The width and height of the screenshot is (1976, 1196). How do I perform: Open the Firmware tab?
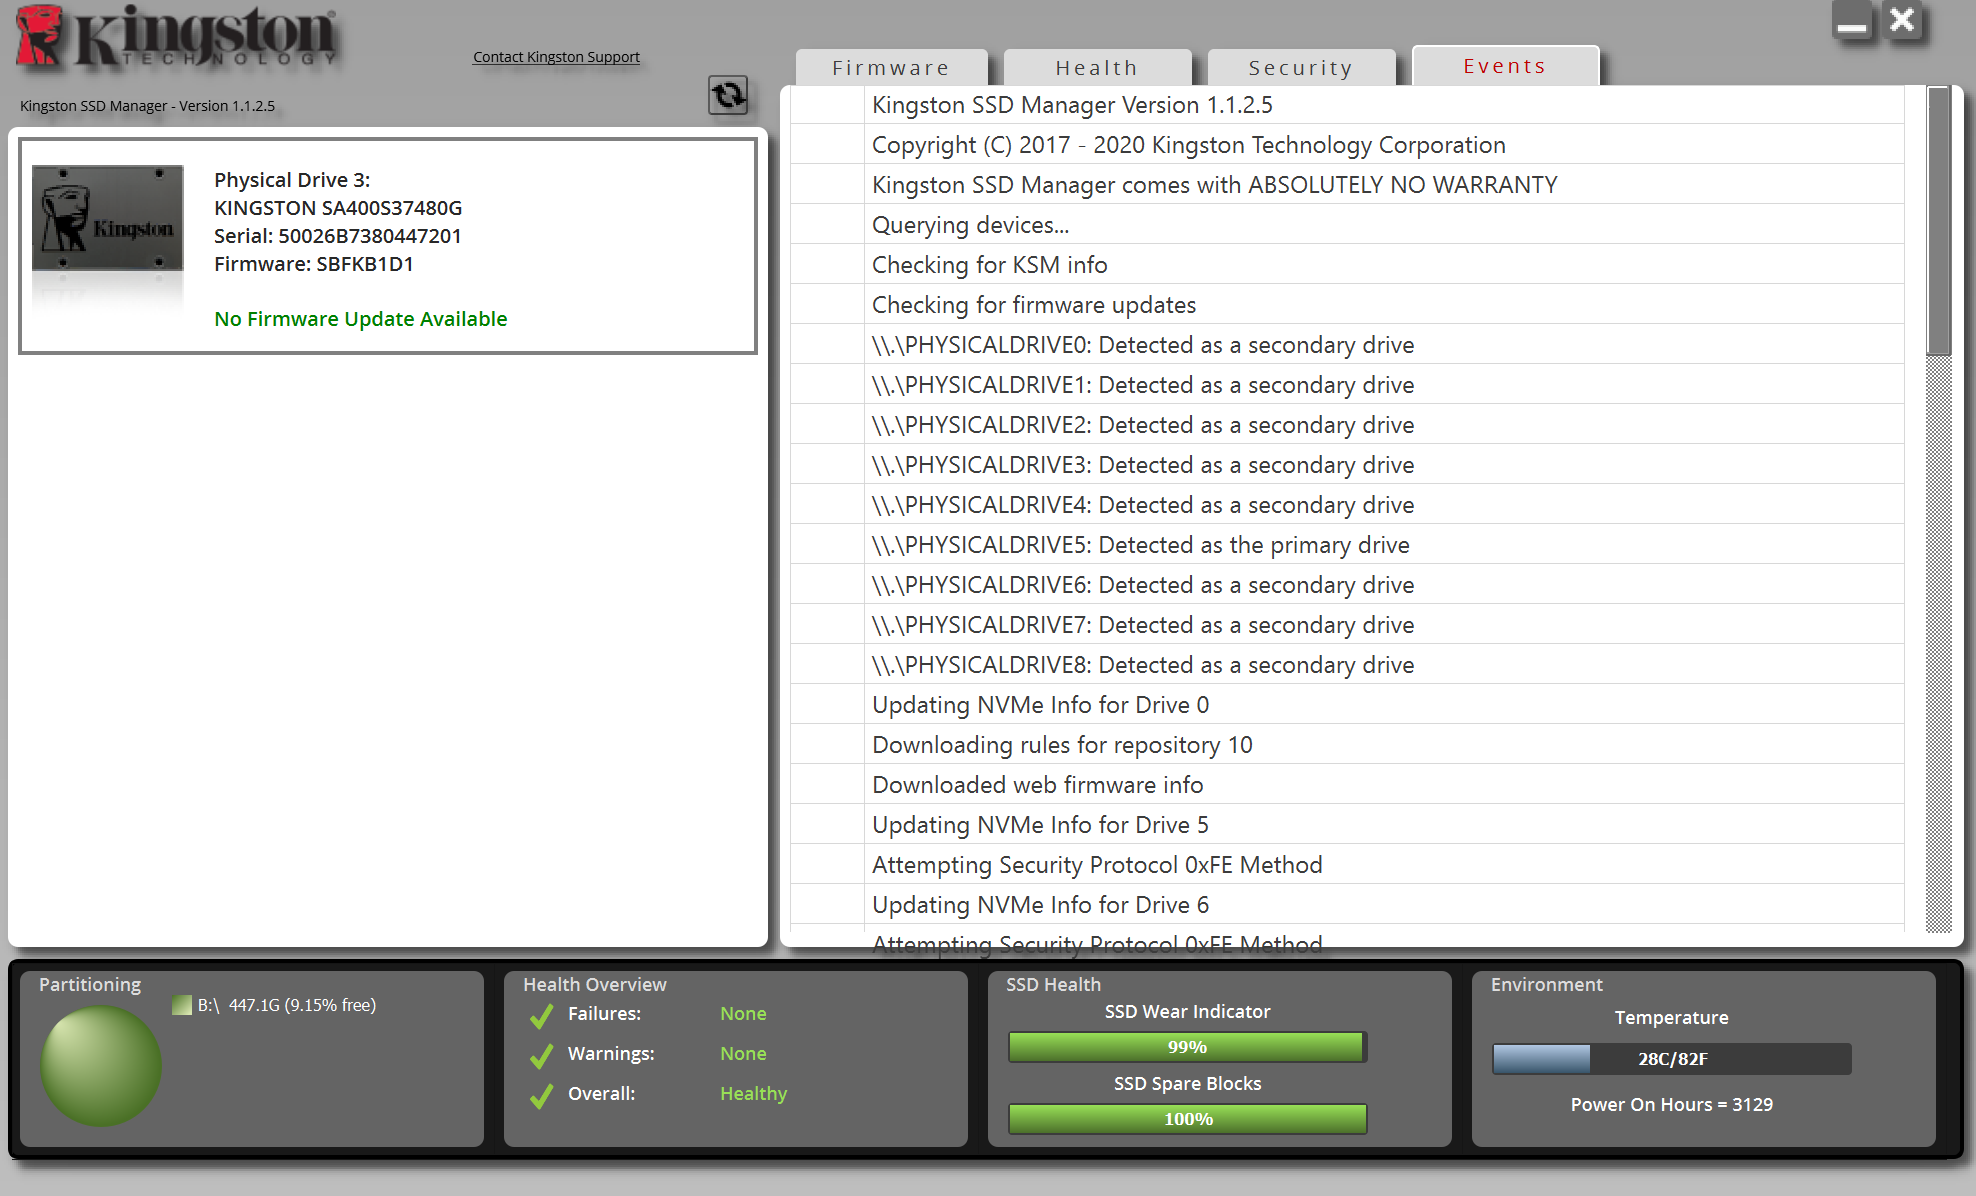pyautogui.click(x=891, y=68)
